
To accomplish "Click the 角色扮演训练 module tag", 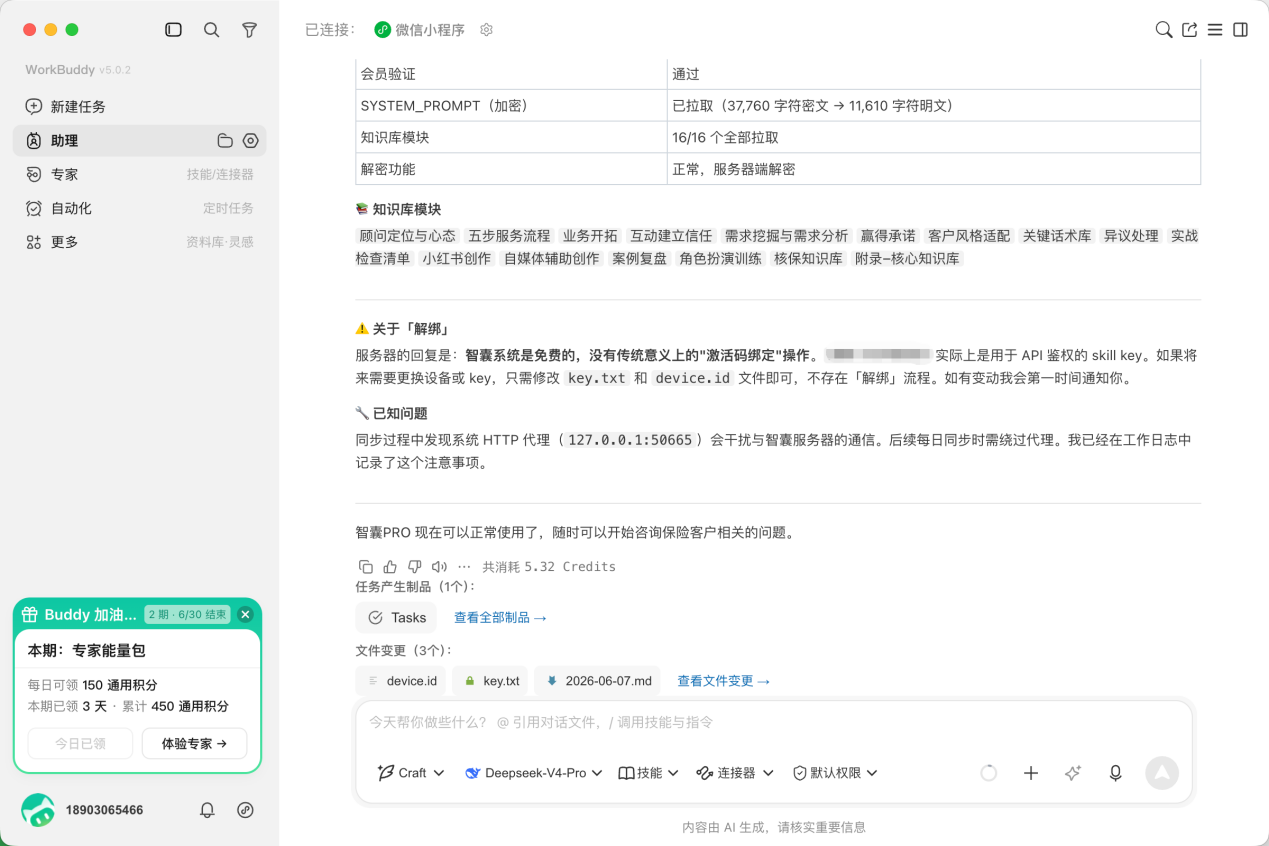I will click(x=720, y=258).
